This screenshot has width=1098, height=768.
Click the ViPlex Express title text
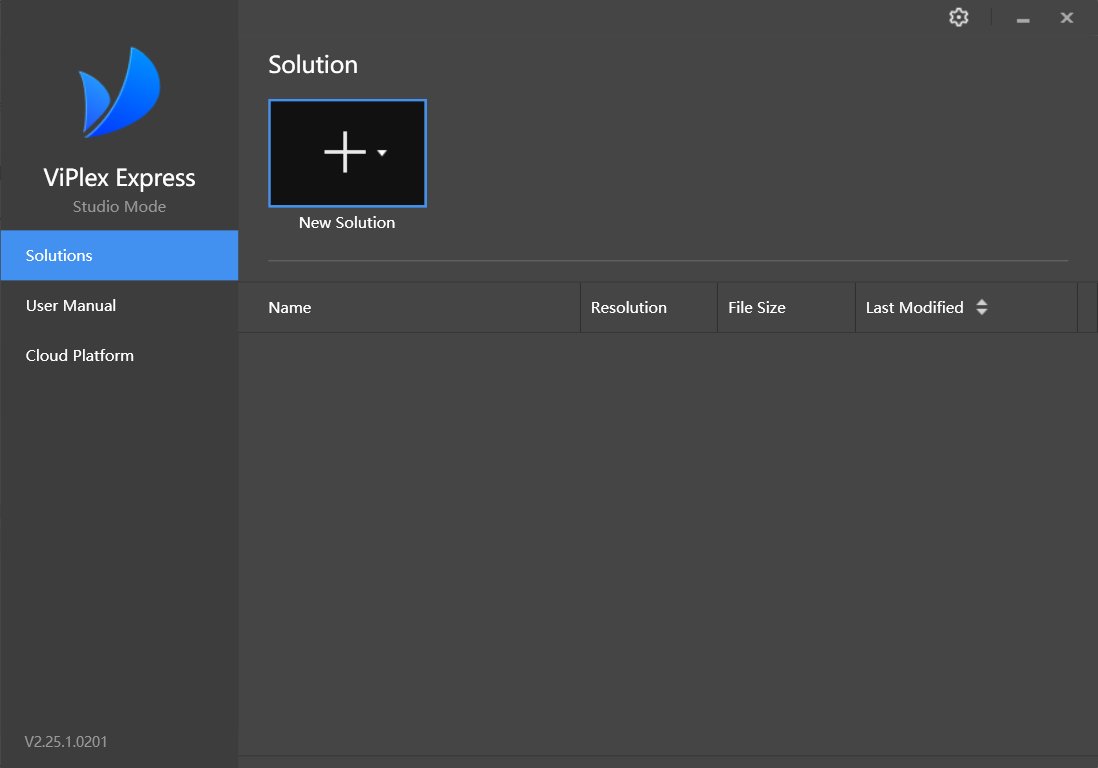click(119, 178)
